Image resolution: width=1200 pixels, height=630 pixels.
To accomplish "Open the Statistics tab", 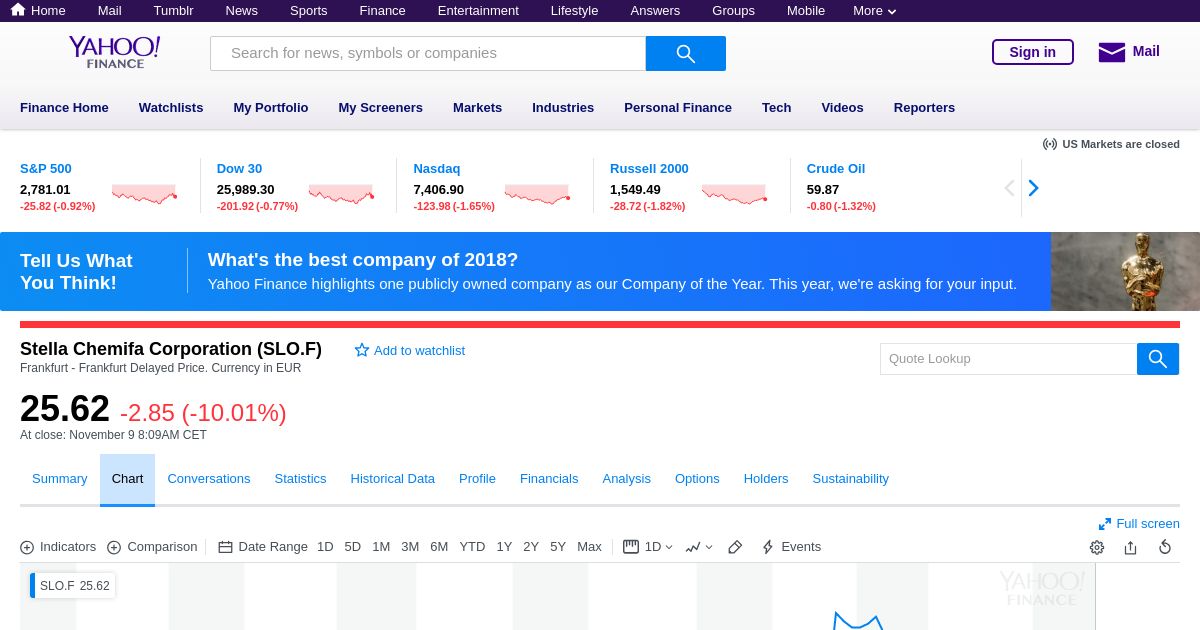I will coord(300,479).
